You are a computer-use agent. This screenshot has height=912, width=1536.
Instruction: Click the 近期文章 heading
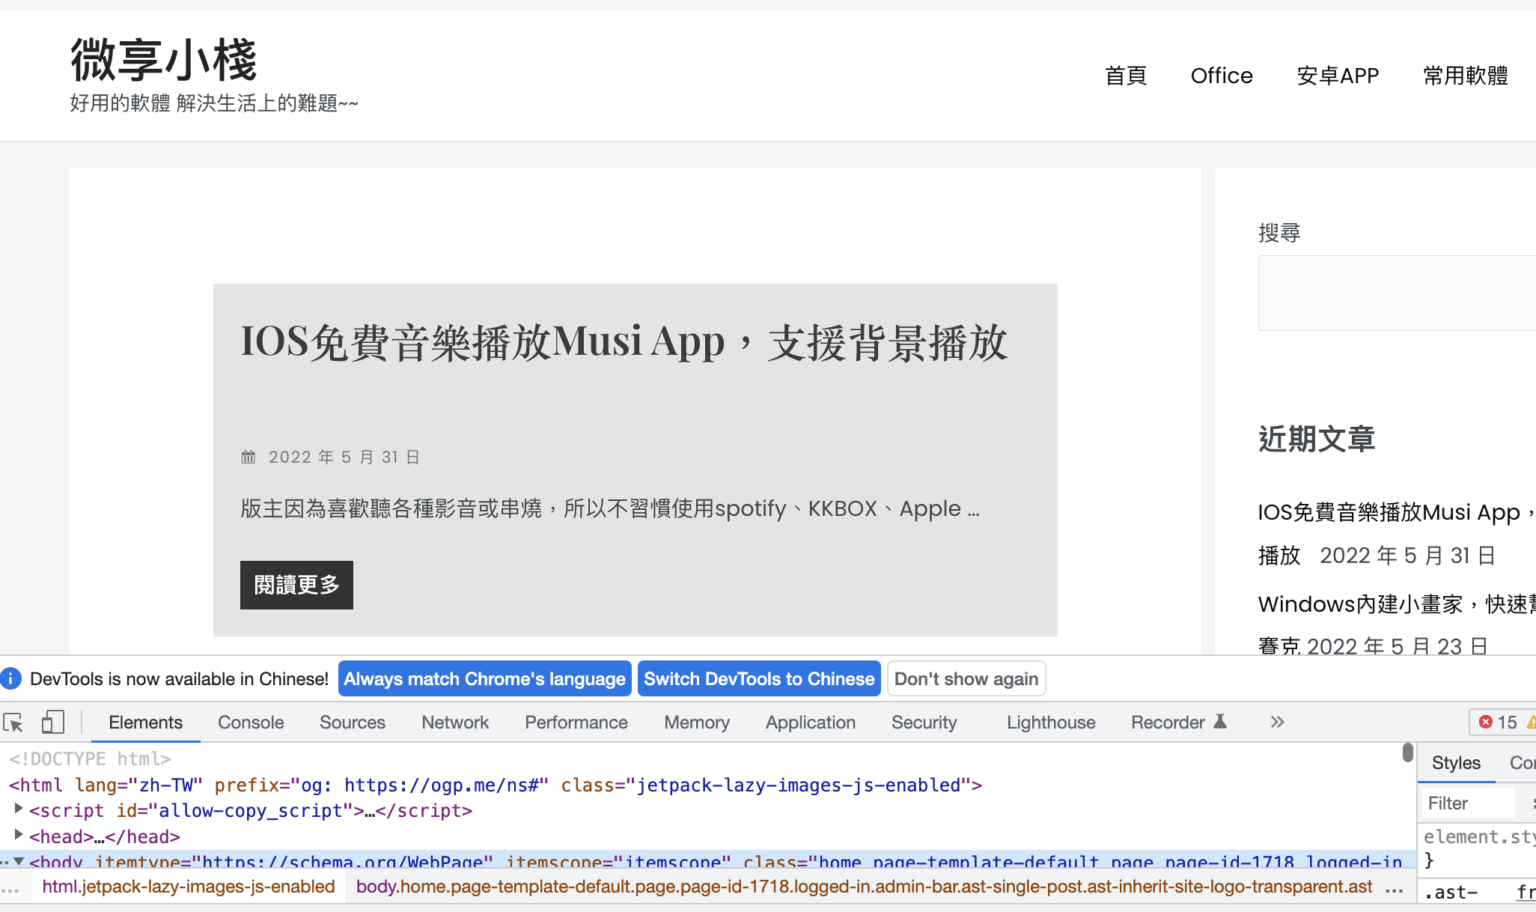pyautogui.click(x=1316, y=439)
